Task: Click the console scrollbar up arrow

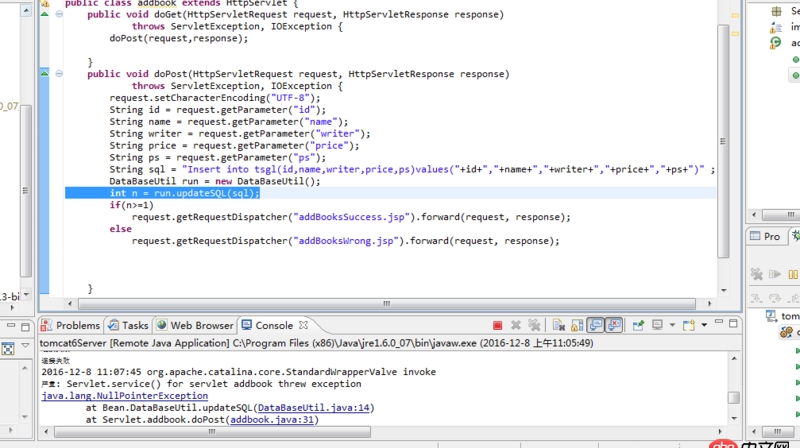Action: click(734, 359)
